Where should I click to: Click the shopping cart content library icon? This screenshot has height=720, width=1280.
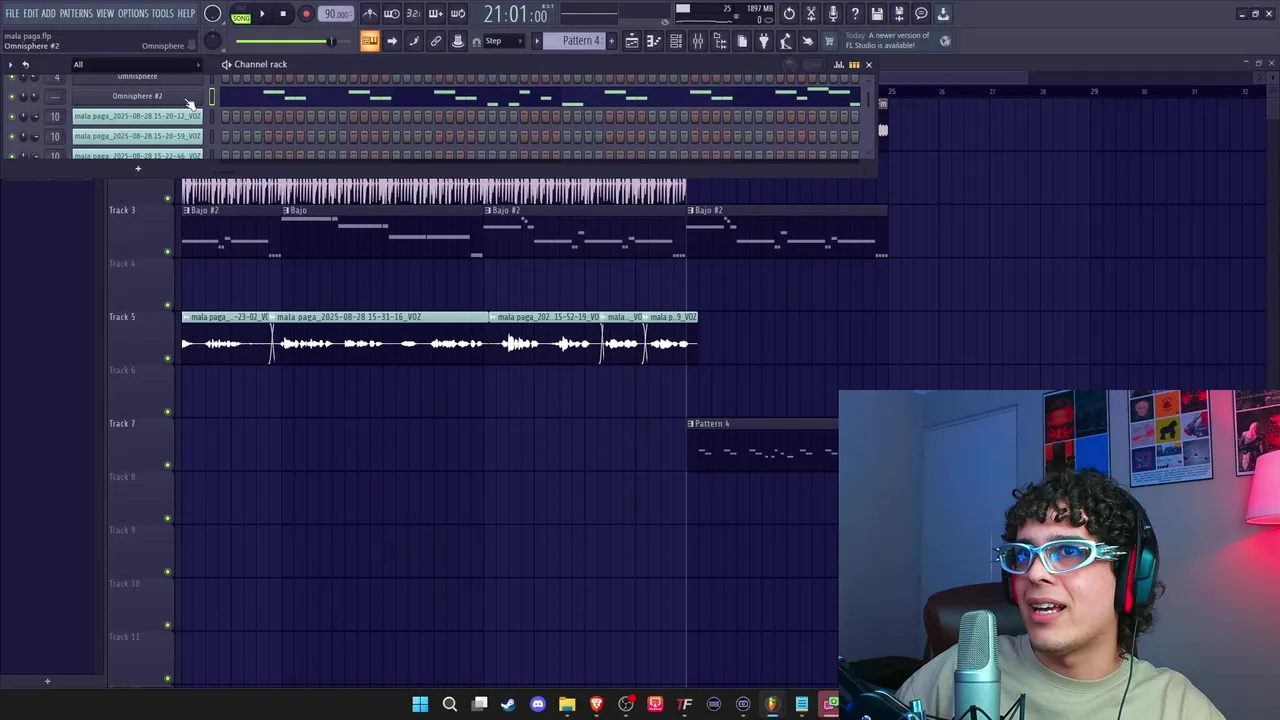[x=829, y=41]
